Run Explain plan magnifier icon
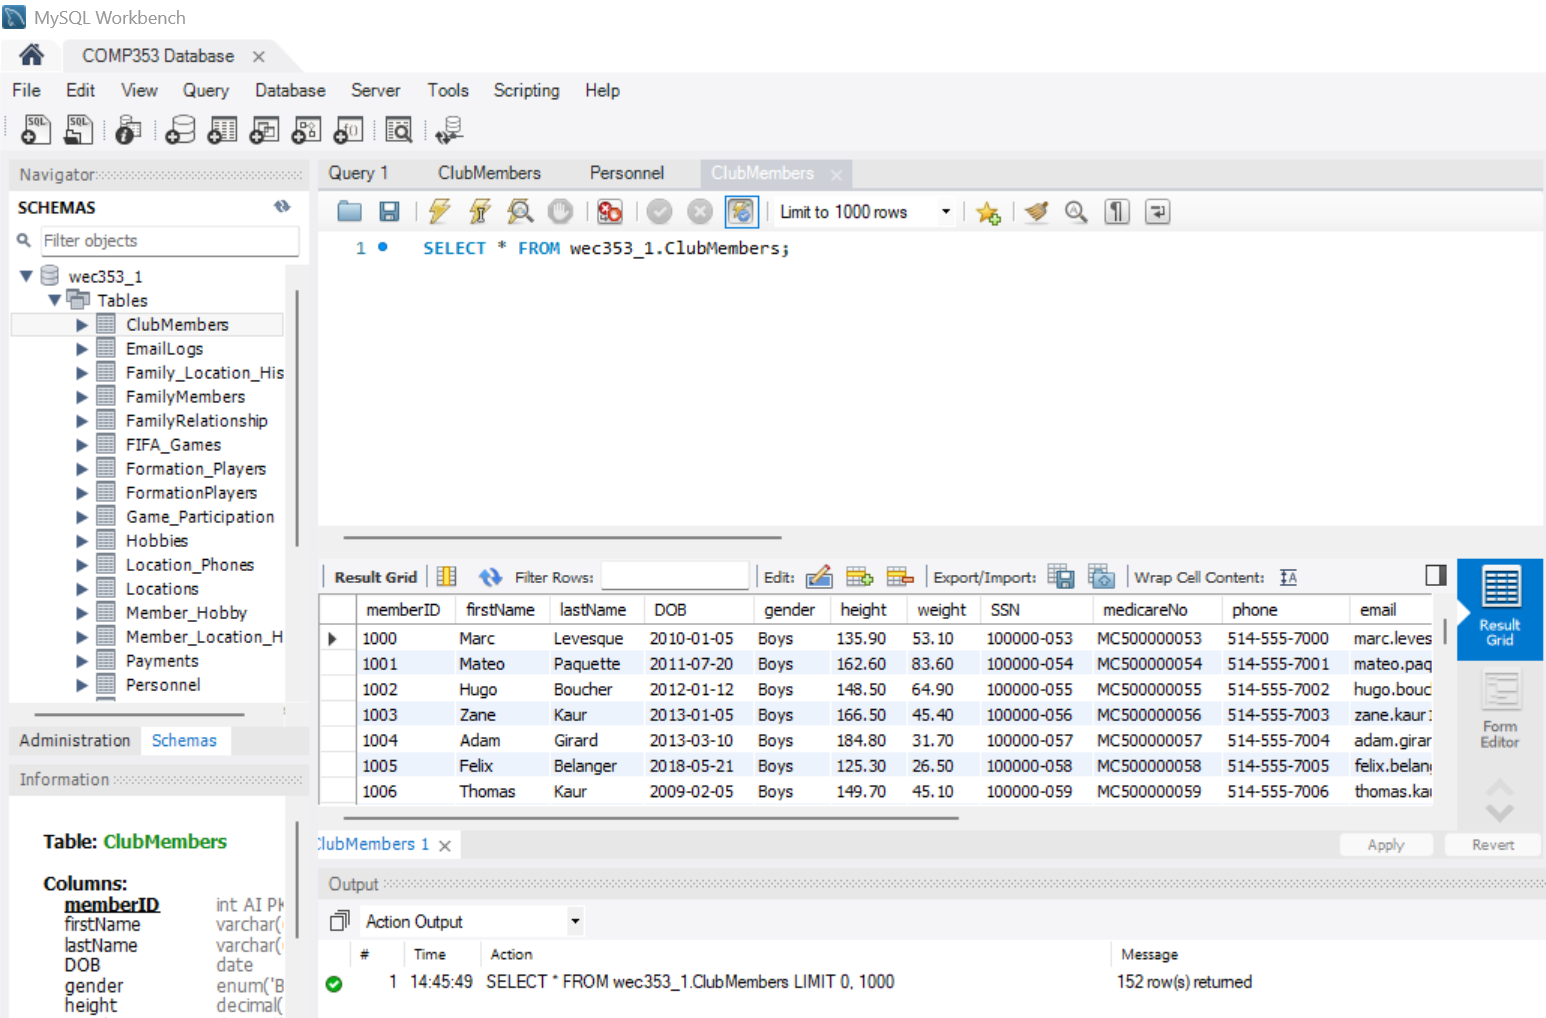 520,211
